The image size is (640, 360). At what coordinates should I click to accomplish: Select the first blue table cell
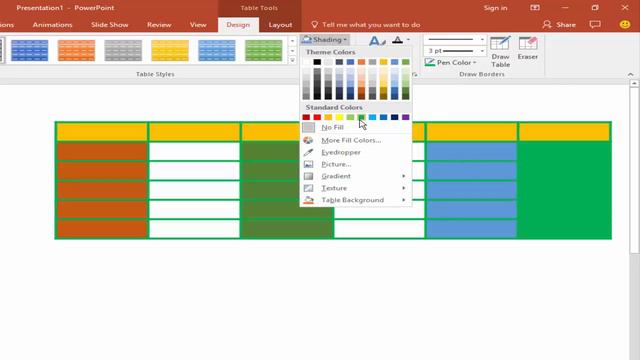coord(471,151)
